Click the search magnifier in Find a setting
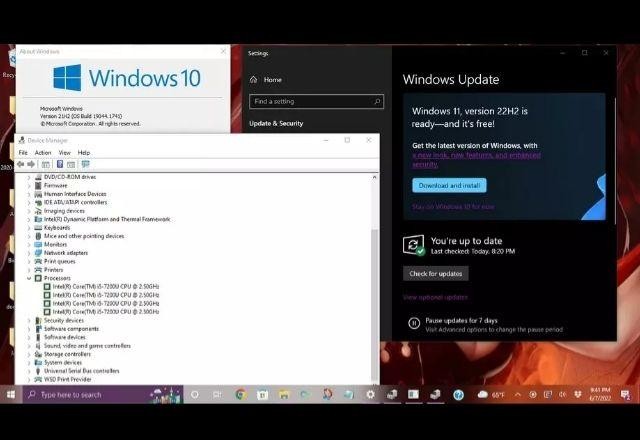This screenshot has height=440, width=640. [x=377, y=101]
